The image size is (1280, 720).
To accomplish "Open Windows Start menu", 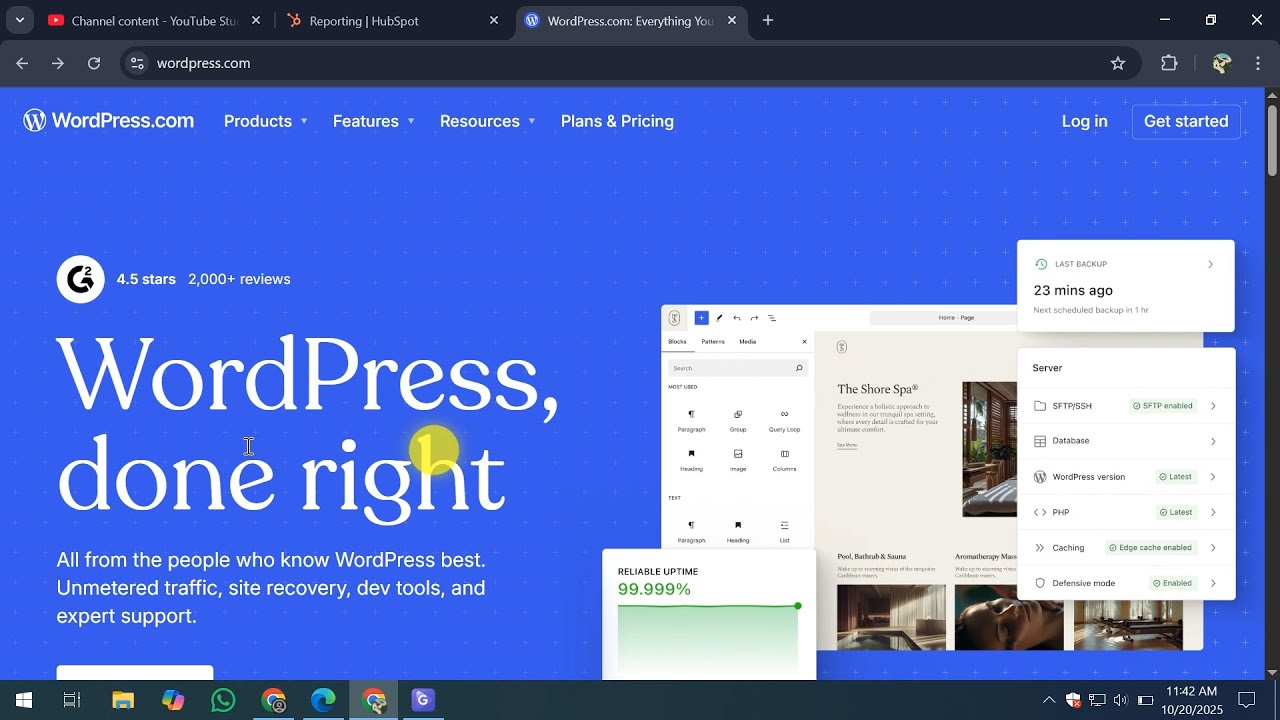I will coord(24,700).
